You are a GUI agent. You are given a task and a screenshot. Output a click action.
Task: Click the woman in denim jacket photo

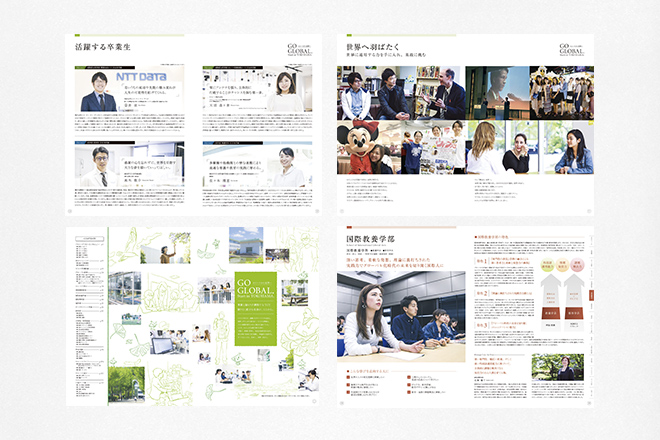tap(574, 150)
